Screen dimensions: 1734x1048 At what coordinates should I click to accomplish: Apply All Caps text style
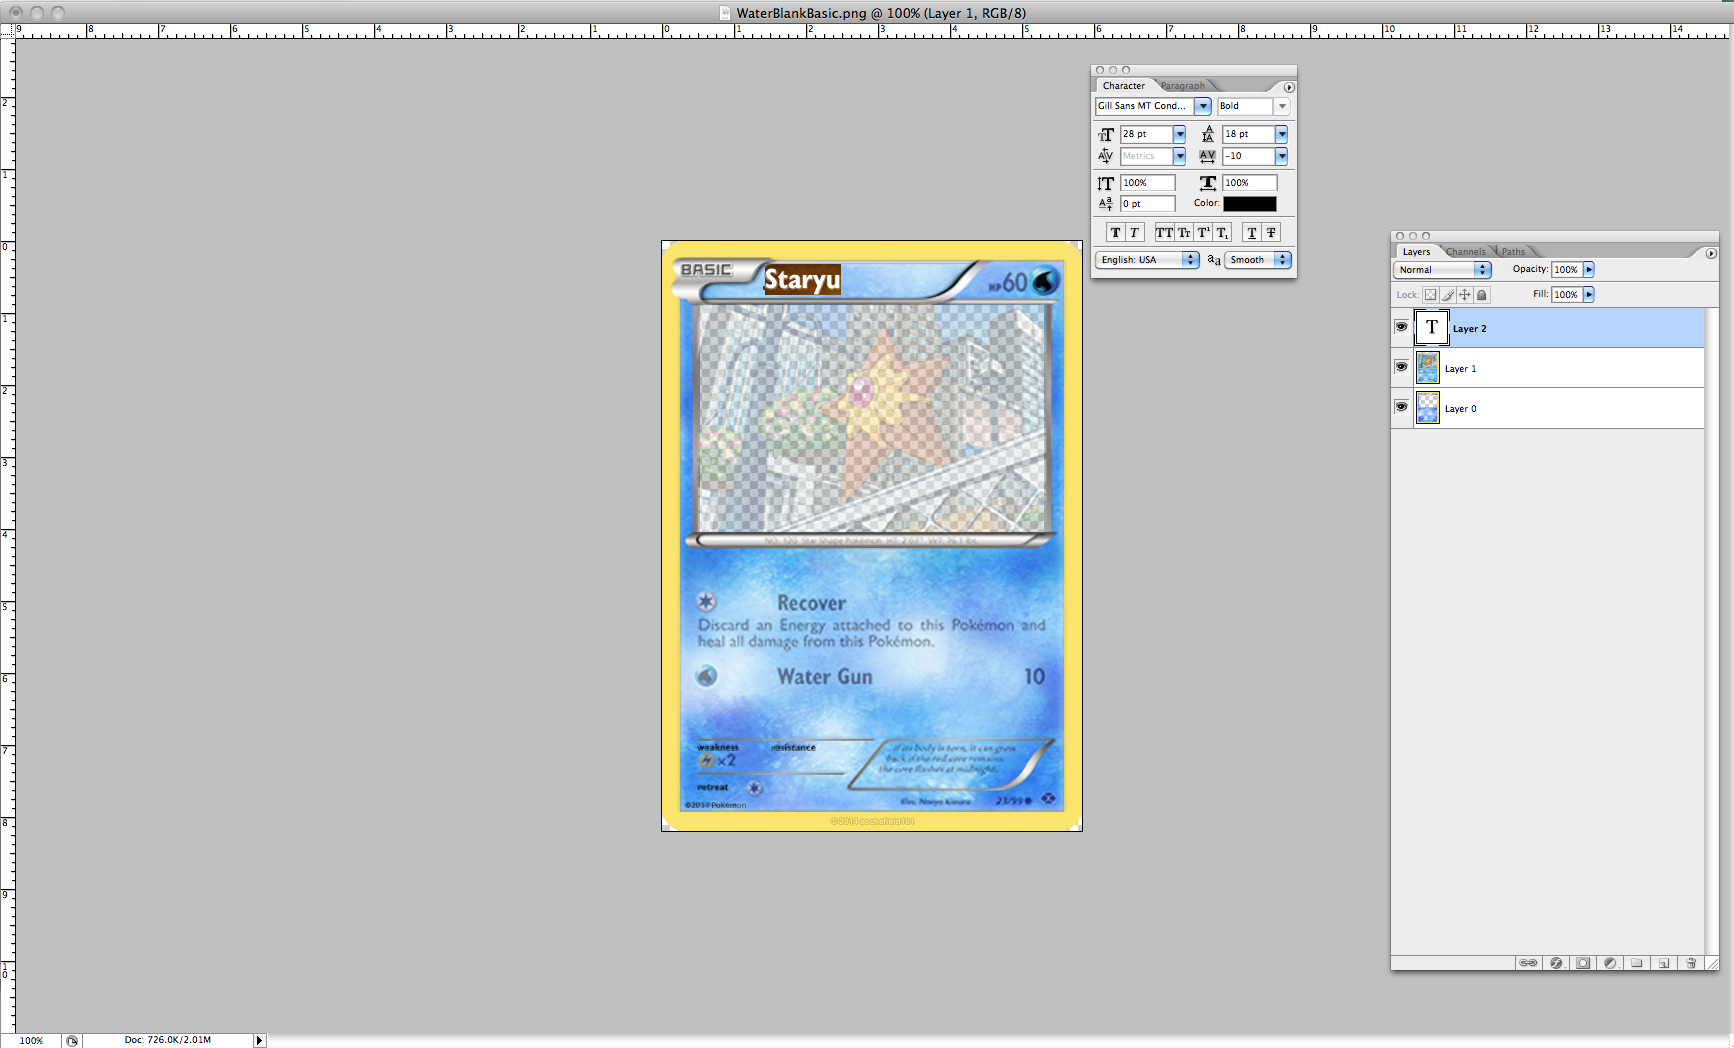pyautogui.click(x=1164, y=232)
